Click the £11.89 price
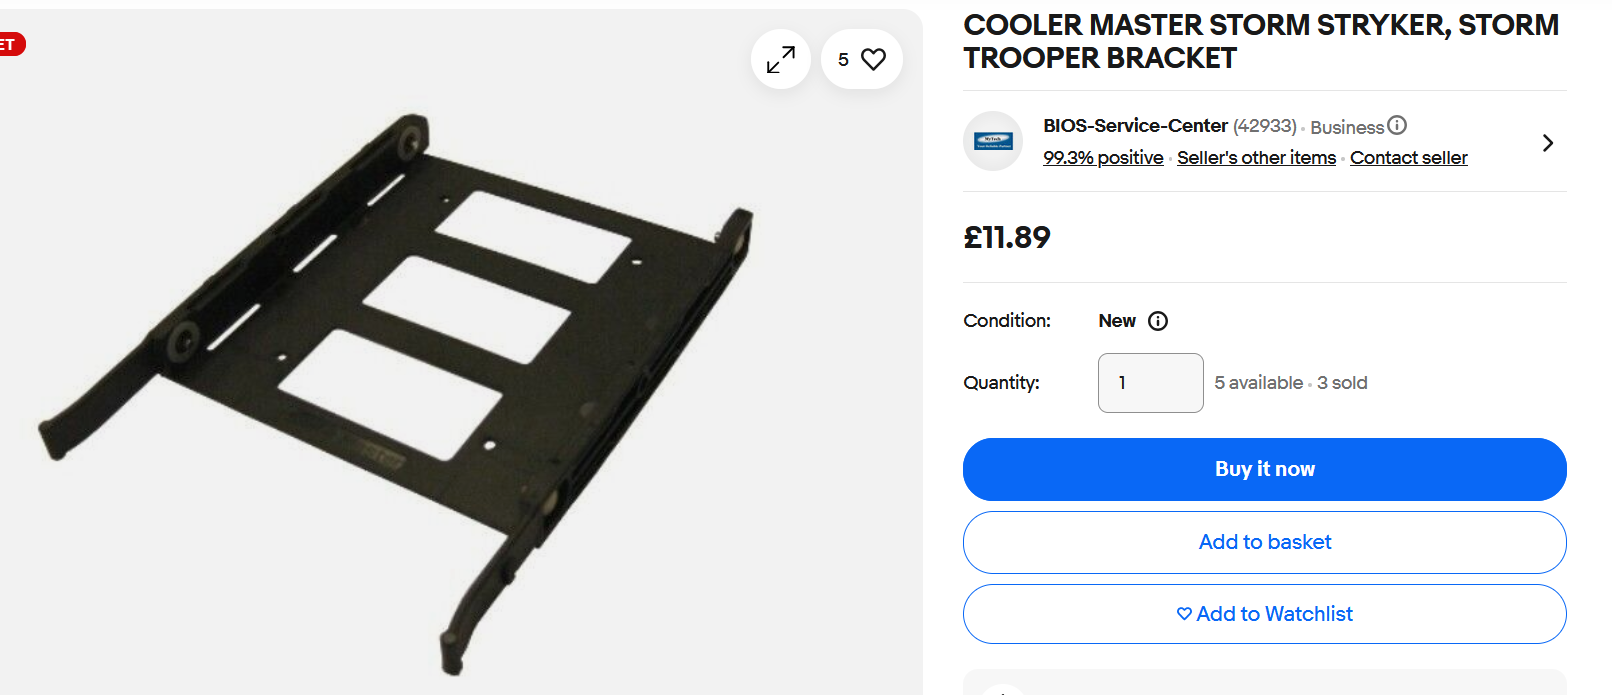1612x695 pixels. (1007, 238)
